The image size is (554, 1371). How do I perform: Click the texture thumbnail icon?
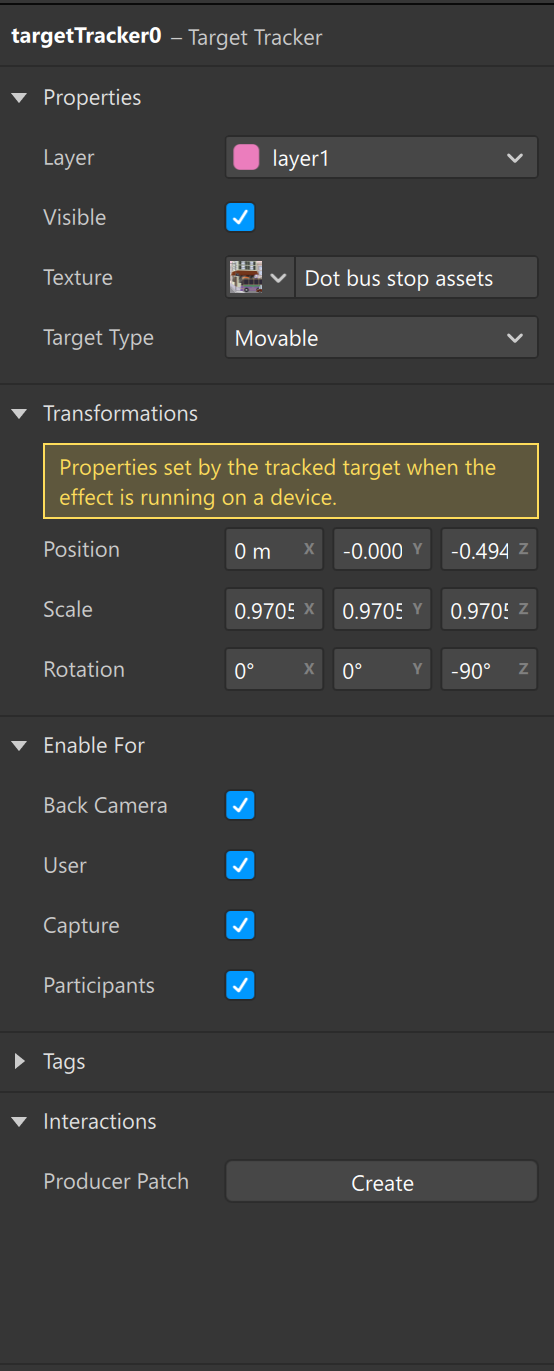tap(245, 277)
